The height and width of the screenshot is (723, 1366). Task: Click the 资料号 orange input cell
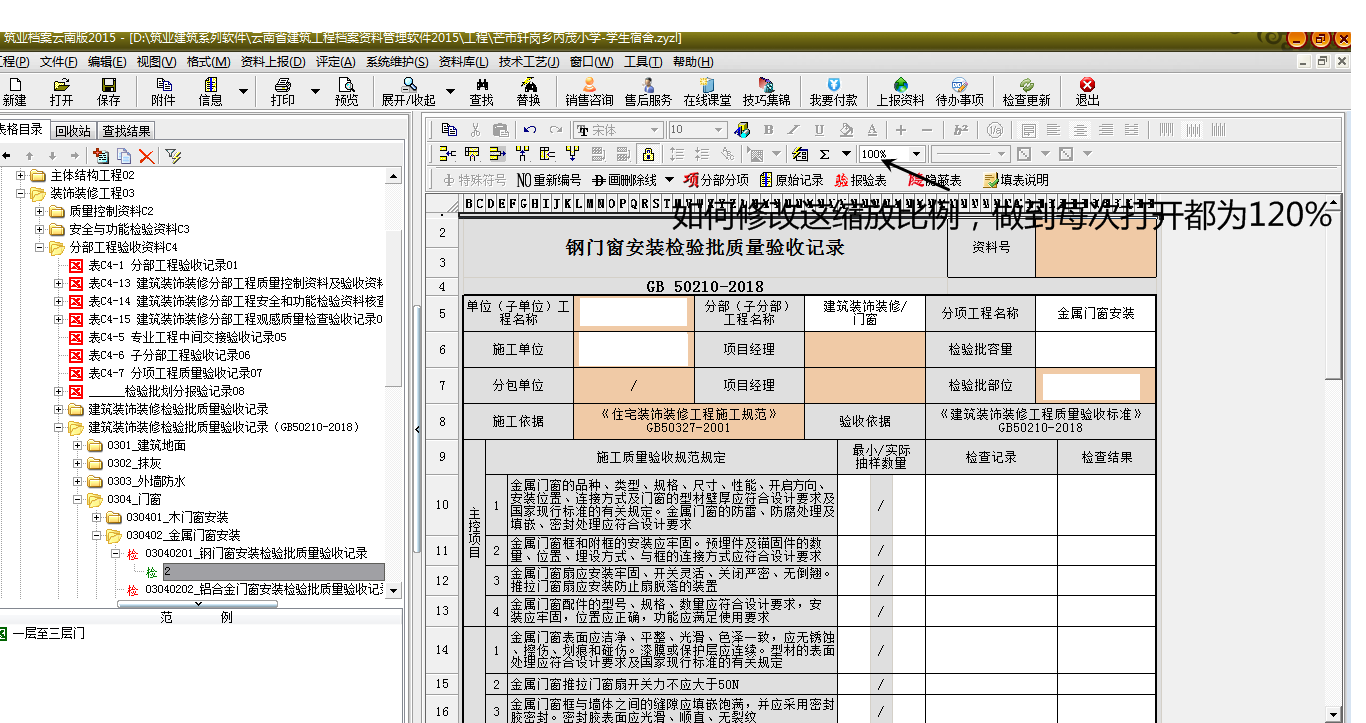click(1095, 248)
